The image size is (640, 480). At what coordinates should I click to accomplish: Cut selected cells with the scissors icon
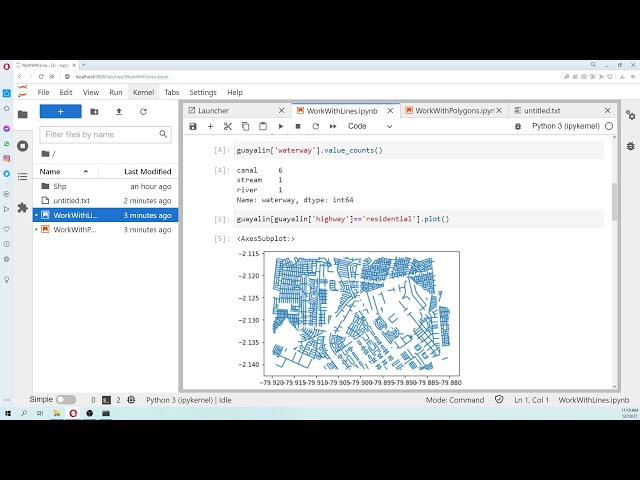pos(228,127)
